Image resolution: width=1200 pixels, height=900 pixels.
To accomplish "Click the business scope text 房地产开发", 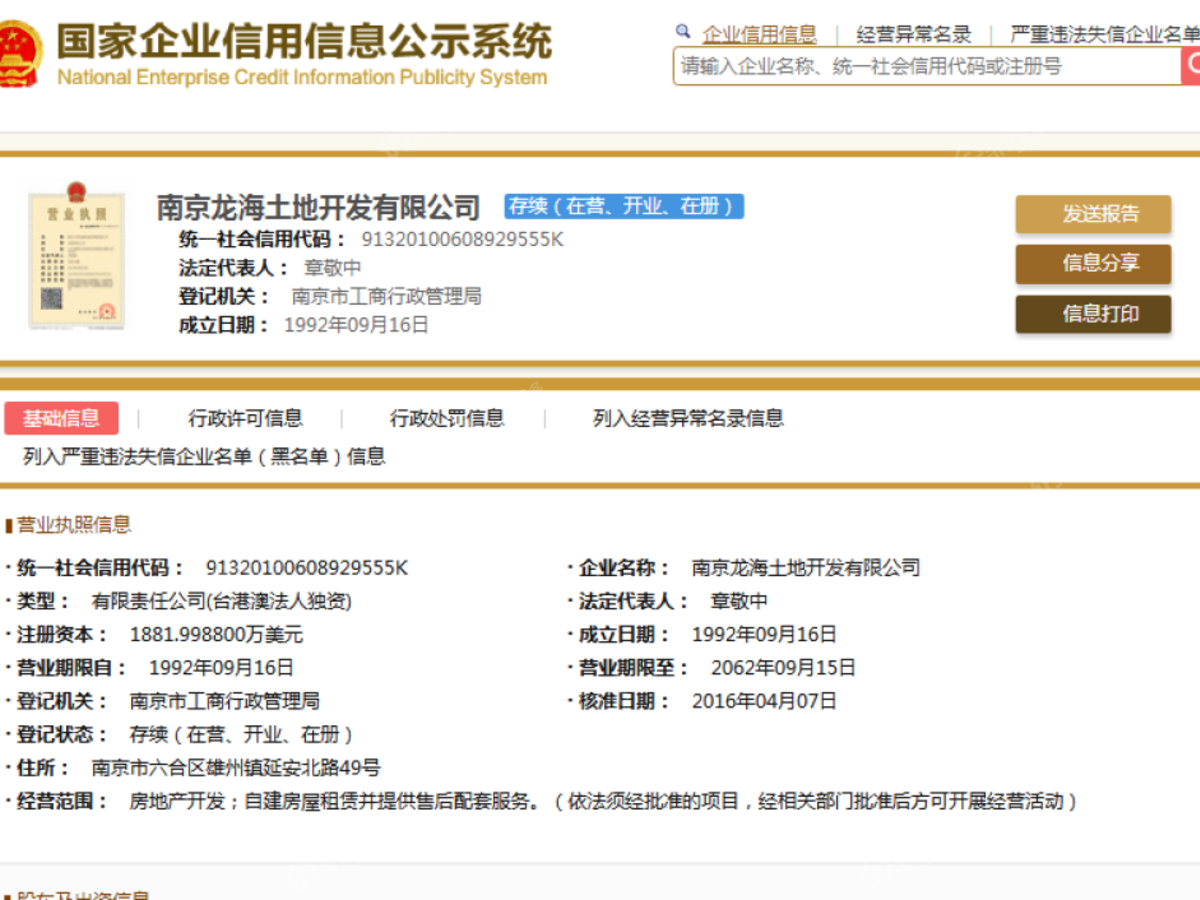I will pyautogui.click(x=177, y=801).
